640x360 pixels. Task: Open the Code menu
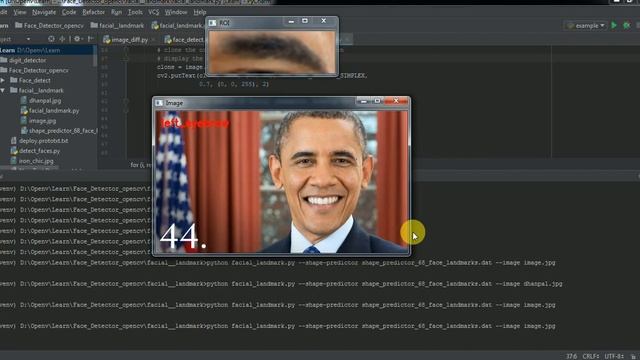(69, 12)
